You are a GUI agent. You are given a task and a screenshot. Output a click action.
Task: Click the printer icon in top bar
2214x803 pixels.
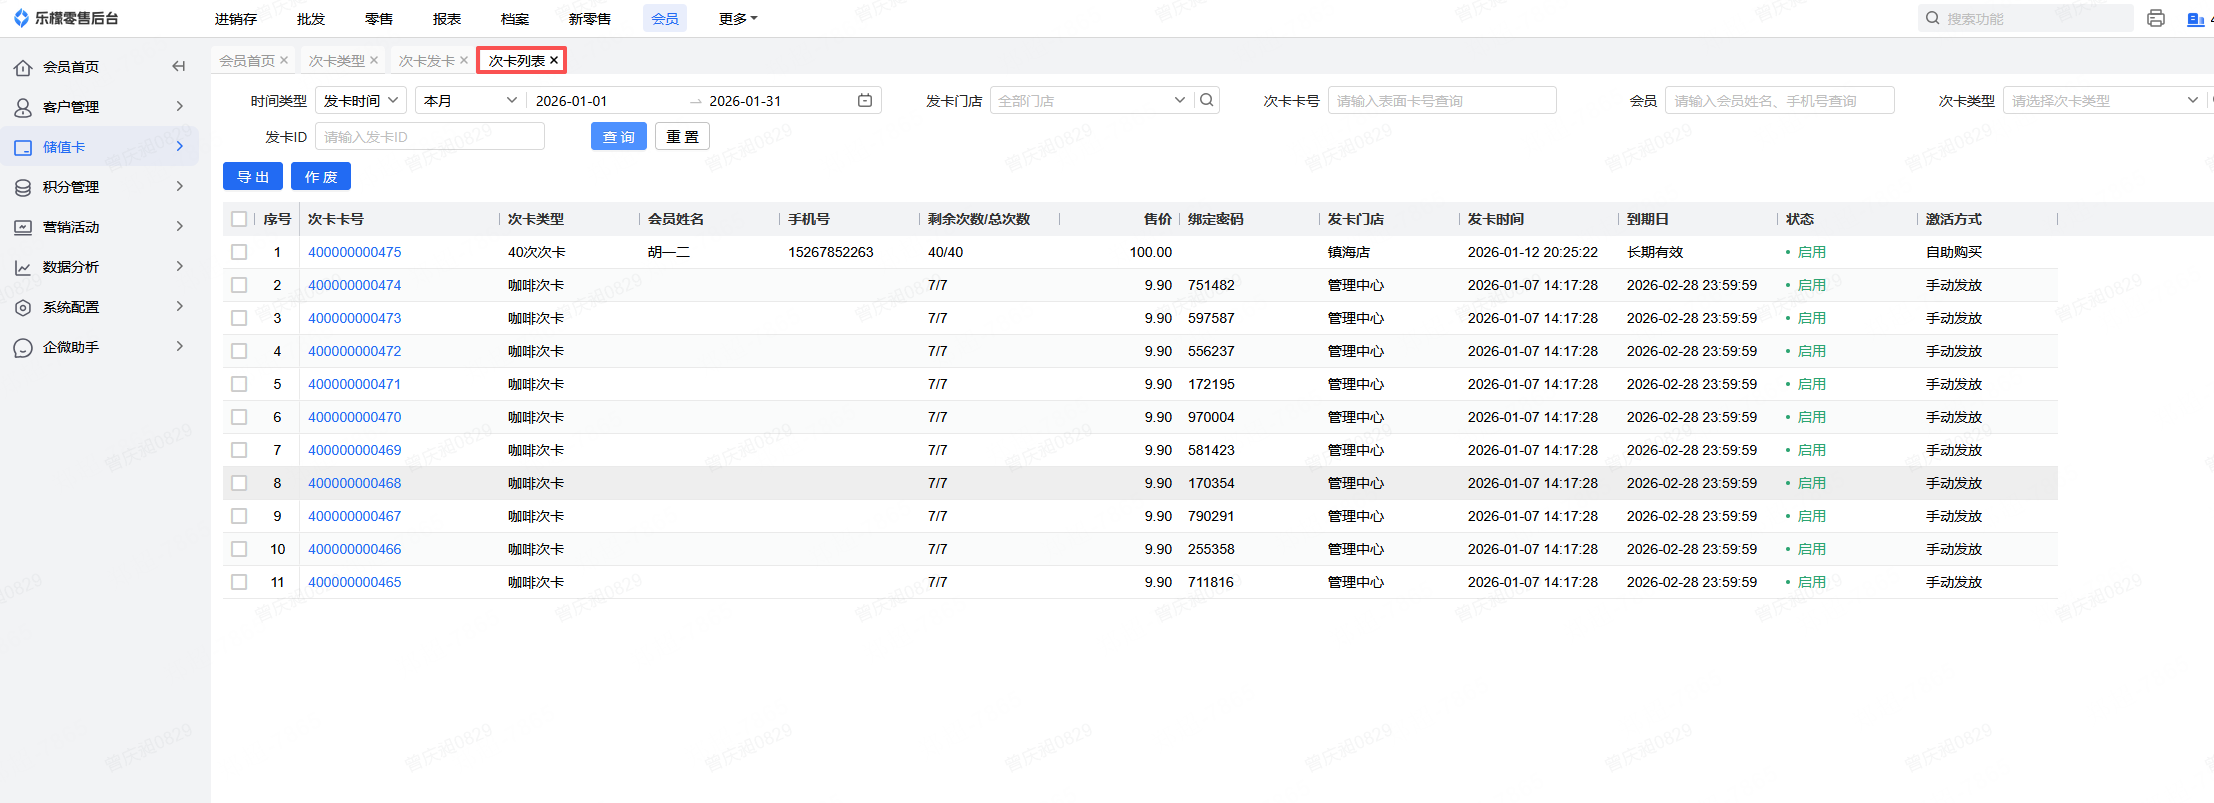pos(2156,18)
